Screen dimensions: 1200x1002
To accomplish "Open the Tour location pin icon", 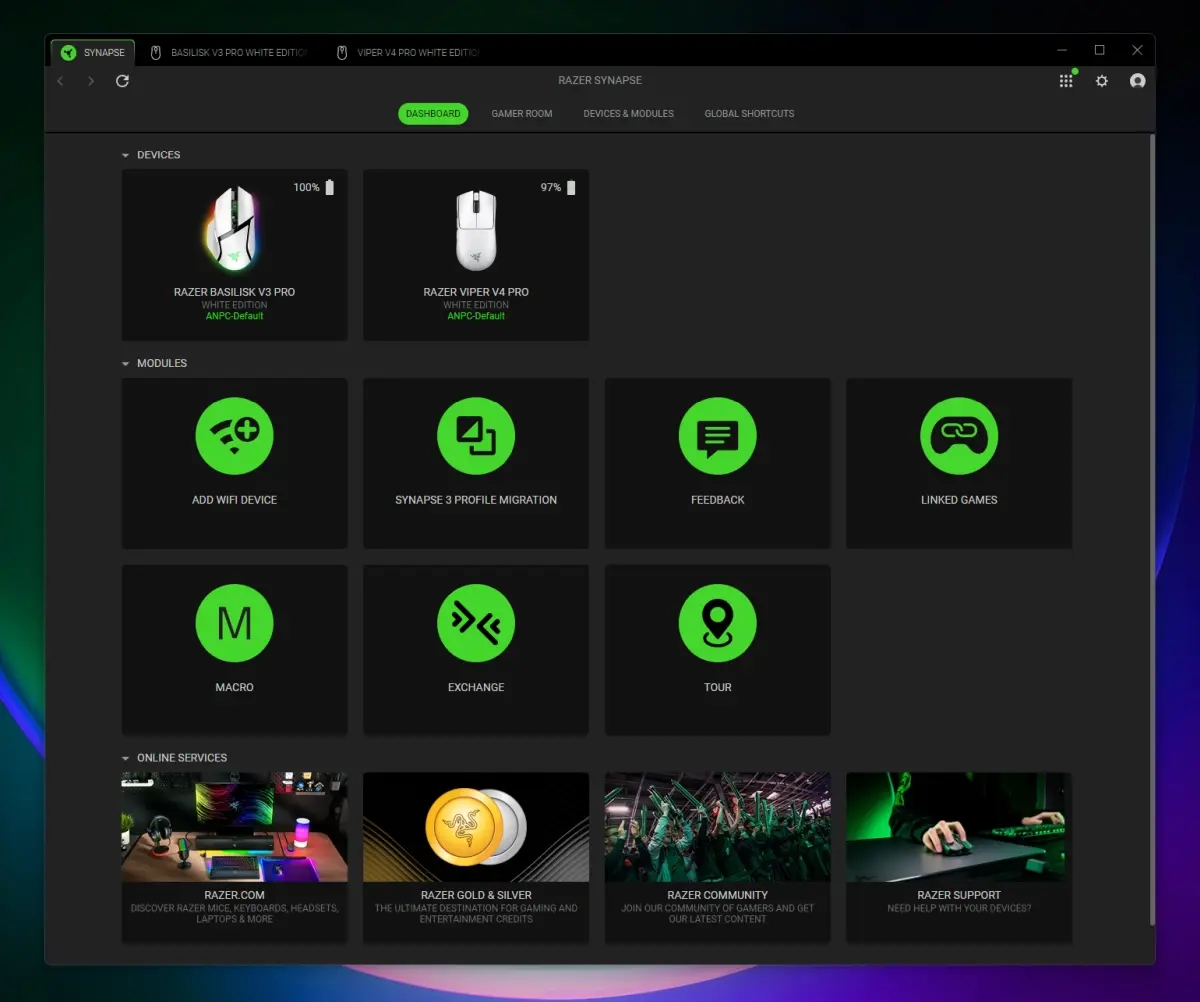I will (718, 623).
